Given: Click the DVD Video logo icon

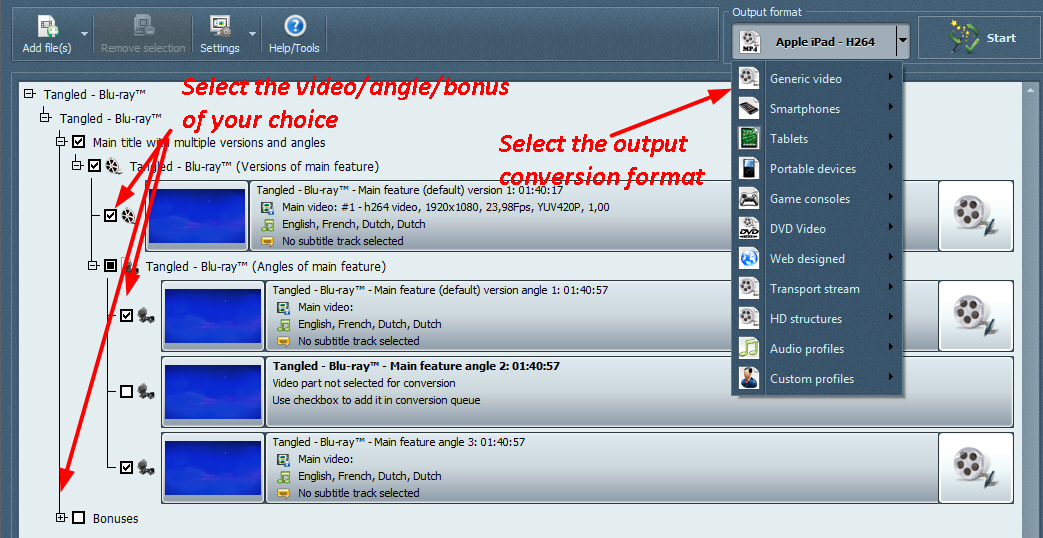Looking at the screenshot, I should point(749,228).
